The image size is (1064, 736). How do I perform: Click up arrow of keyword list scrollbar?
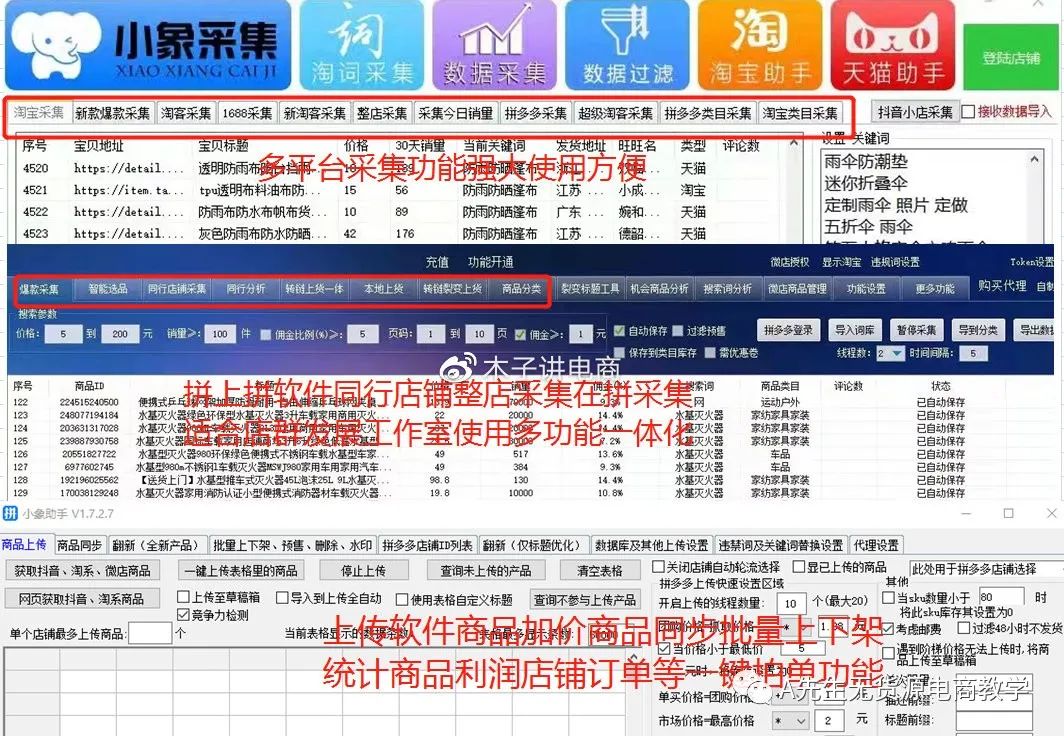[x=1034, y=159]
